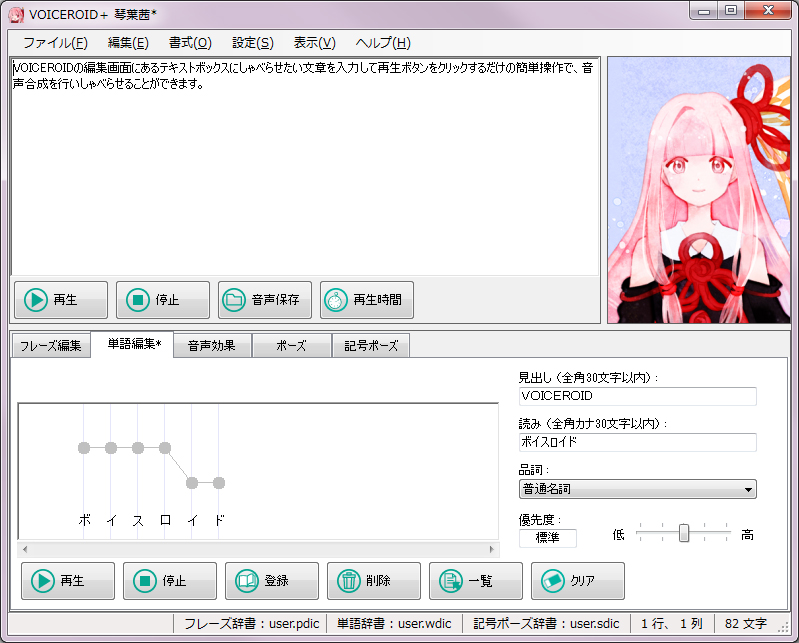Click the folder icon on 音声保存

click(234, 300)
